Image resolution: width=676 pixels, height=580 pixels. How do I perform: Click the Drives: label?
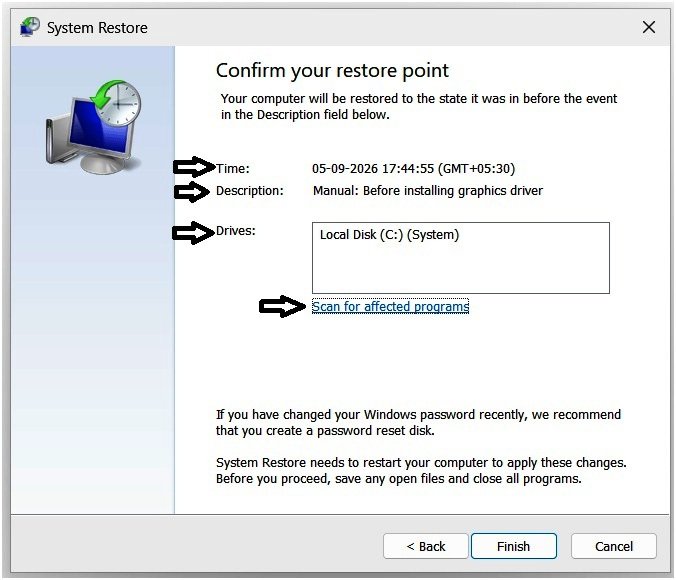[x=235, y=231]
